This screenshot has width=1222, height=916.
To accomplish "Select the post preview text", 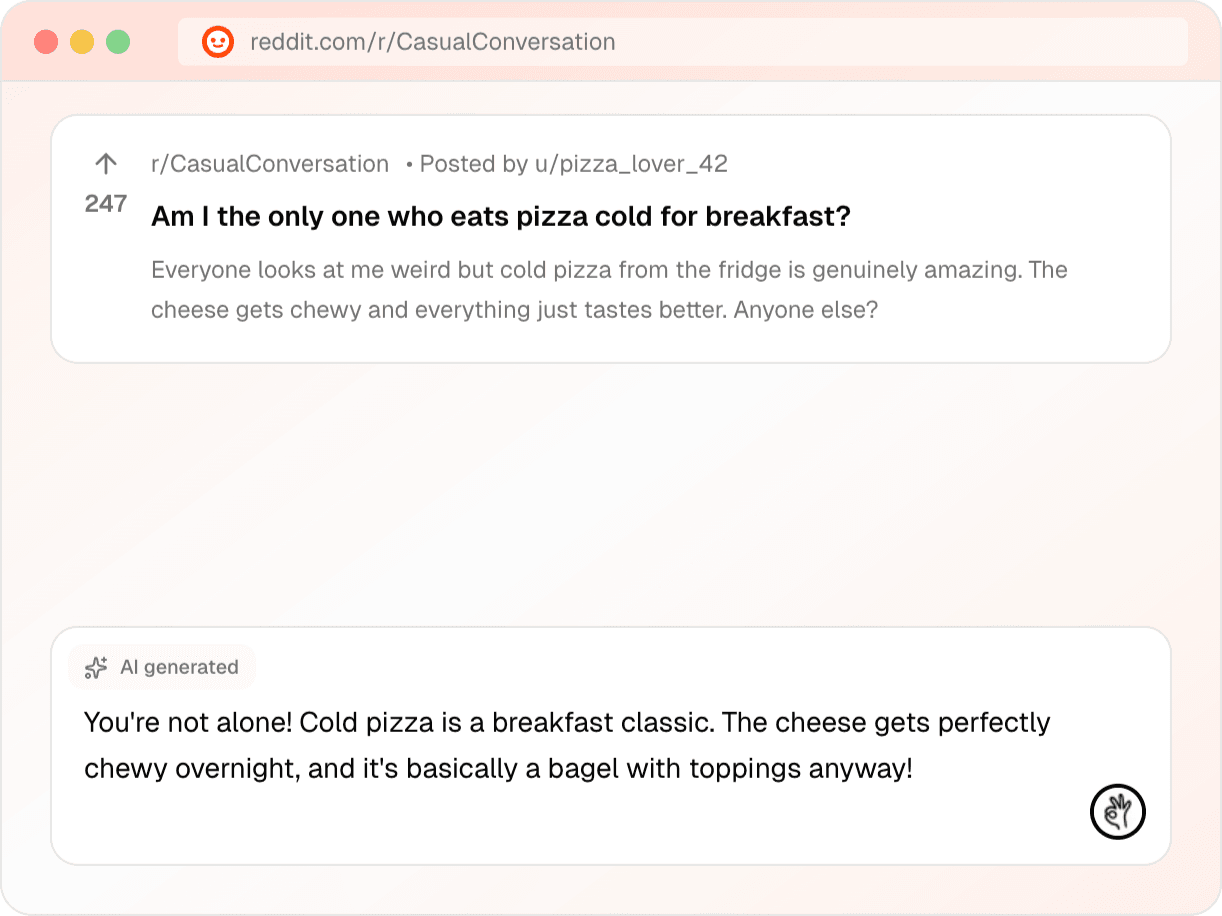I will pyautogui.click(x=608, y=289).
